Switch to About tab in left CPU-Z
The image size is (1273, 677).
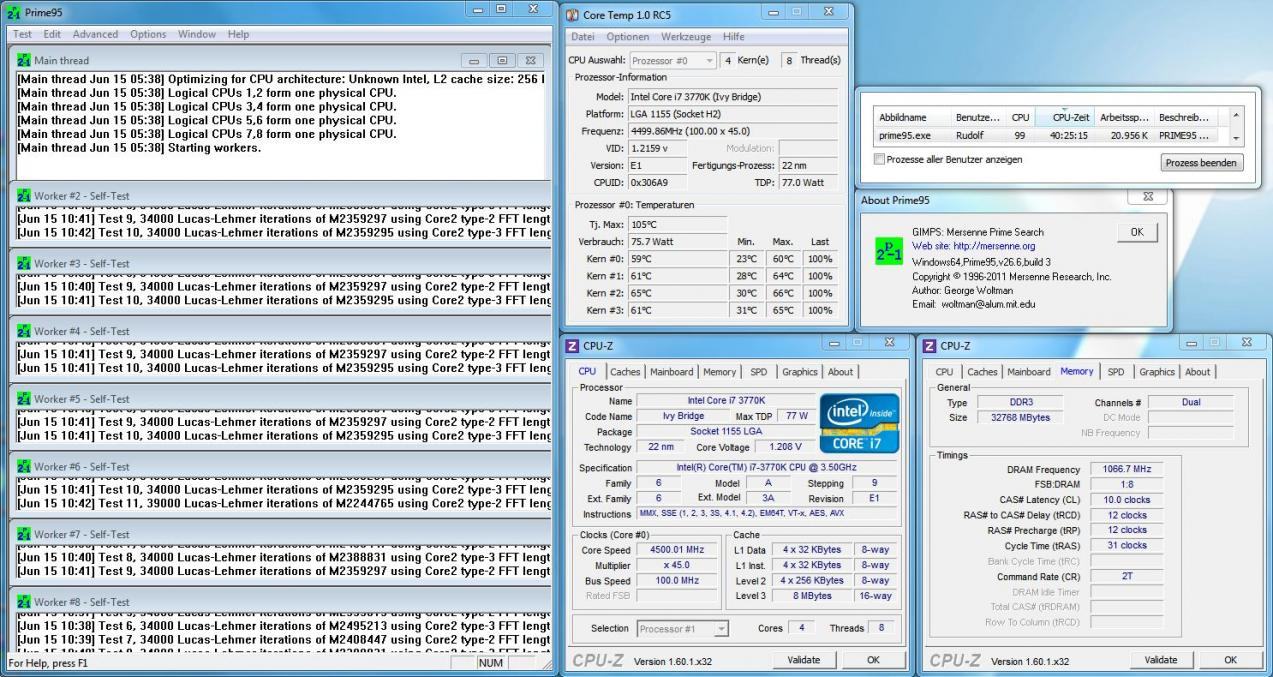[x=841, y=372]
